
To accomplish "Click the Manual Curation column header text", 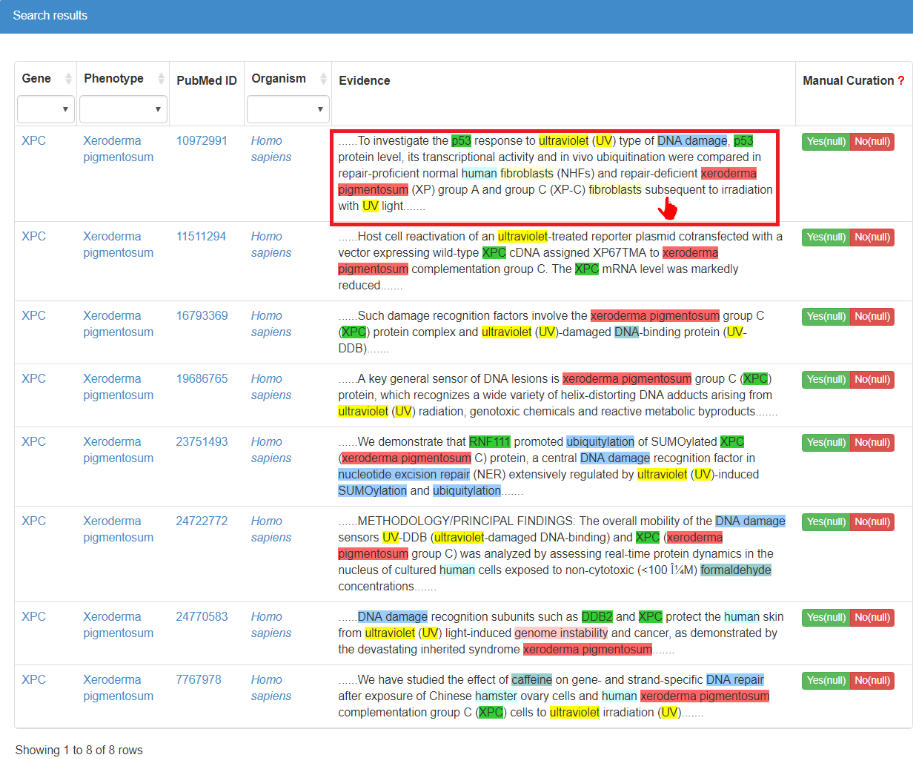I will (848, 81).
